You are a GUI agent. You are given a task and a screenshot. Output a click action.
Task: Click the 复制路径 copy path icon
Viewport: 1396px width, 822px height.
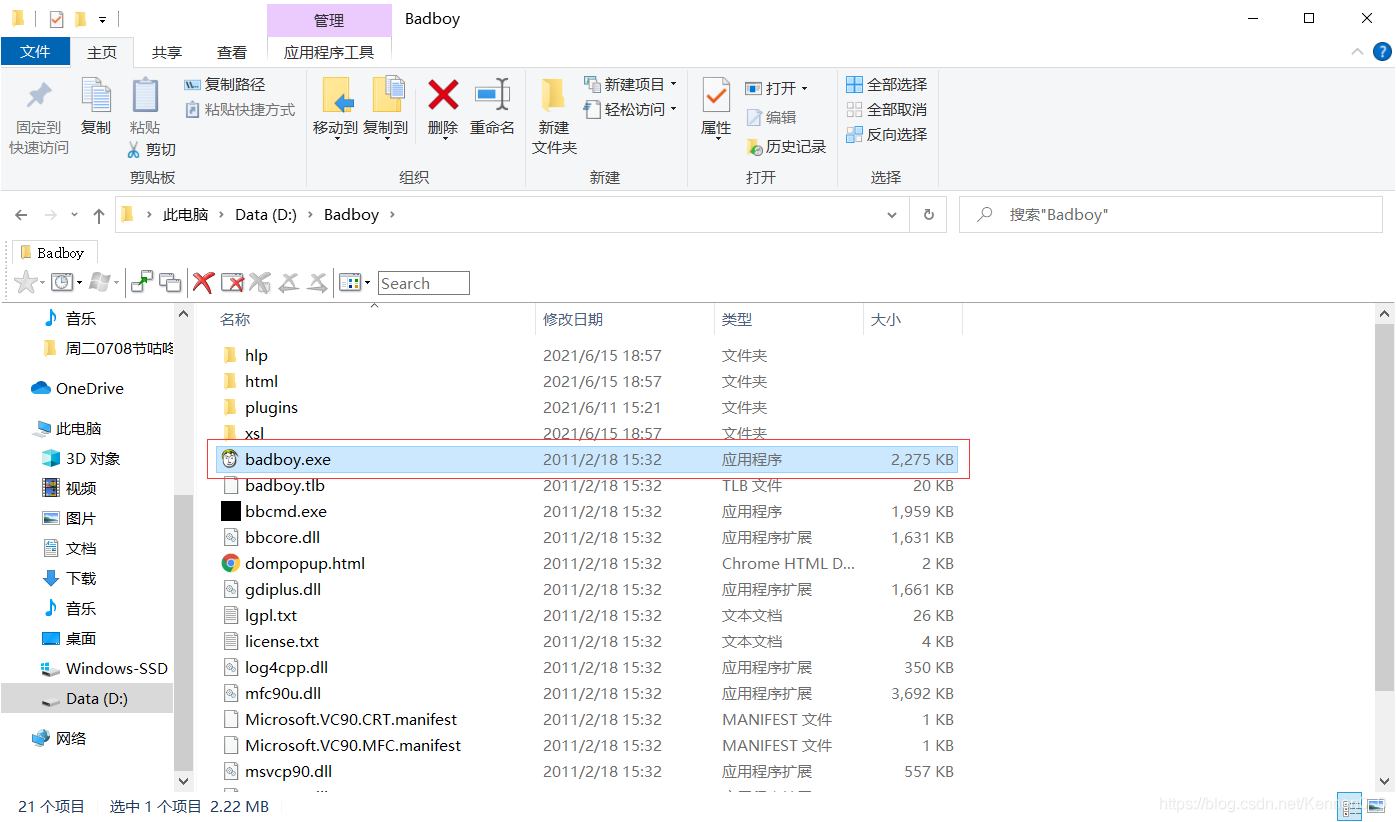click(193, 85)
